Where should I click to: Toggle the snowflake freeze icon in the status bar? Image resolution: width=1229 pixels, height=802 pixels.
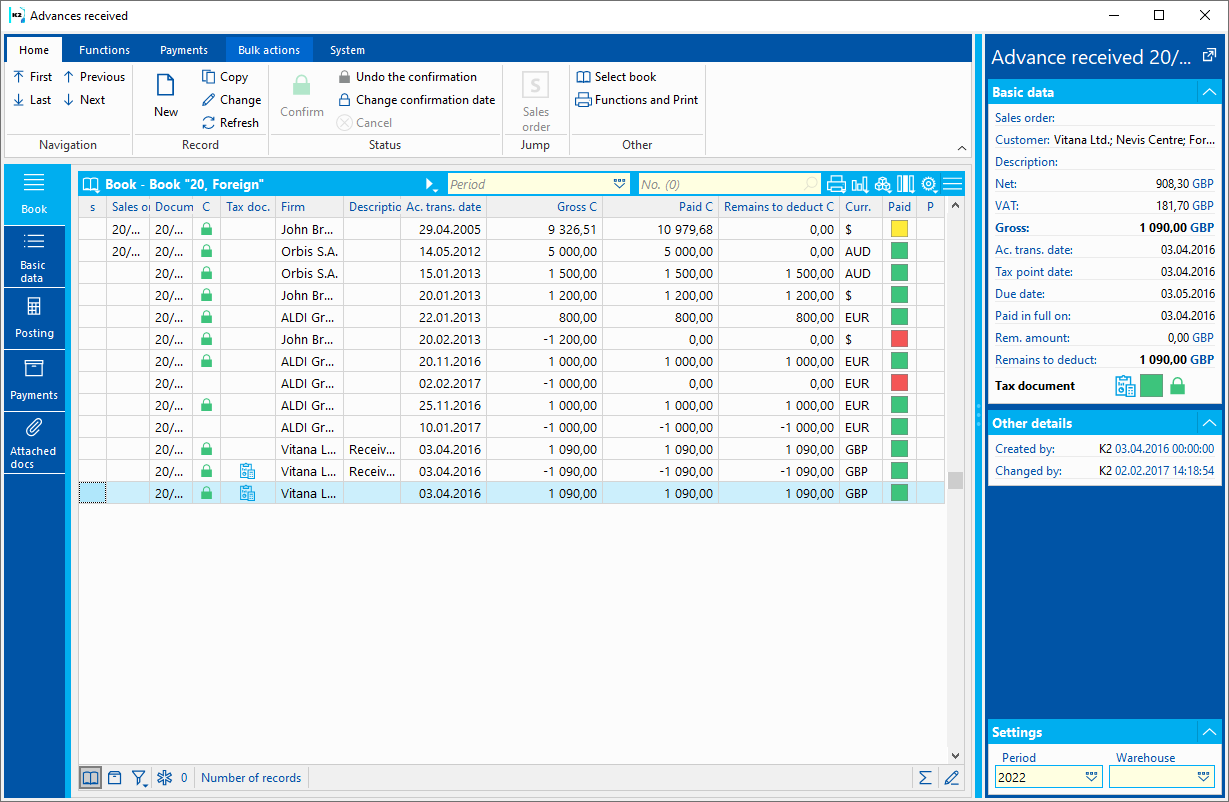click(x=165, y=778)
